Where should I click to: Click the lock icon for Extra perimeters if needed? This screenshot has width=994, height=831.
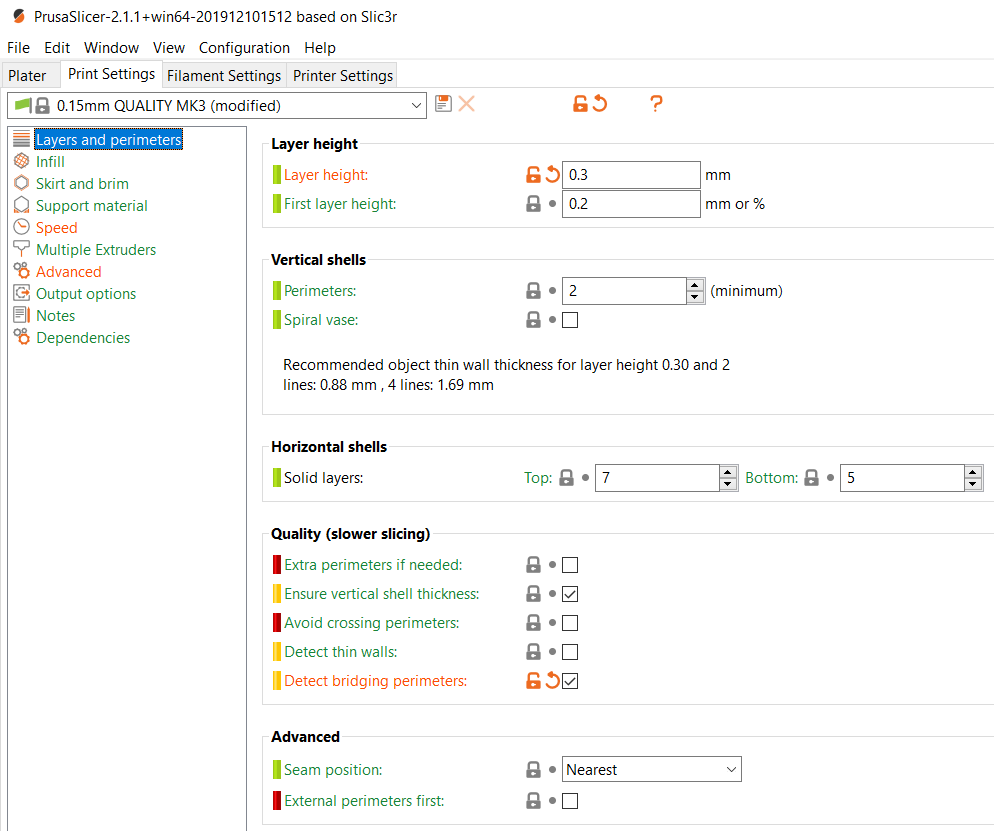tap(533, 565)
